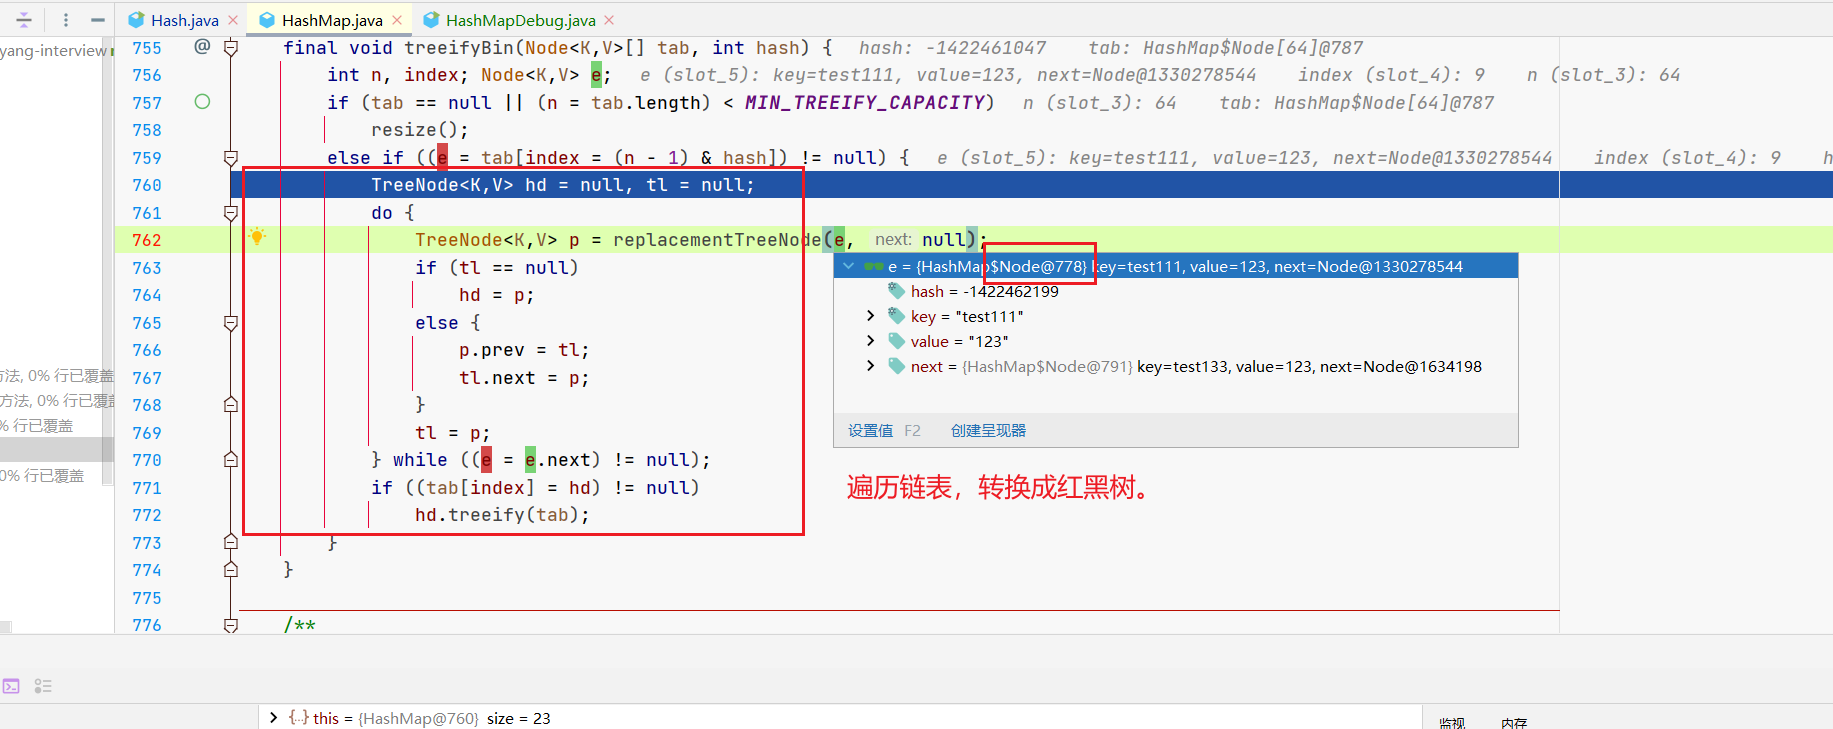This screenshot has width=1833, height=729.
Task: Click the 设置值 link in the popup
Action: coord(870,431)
